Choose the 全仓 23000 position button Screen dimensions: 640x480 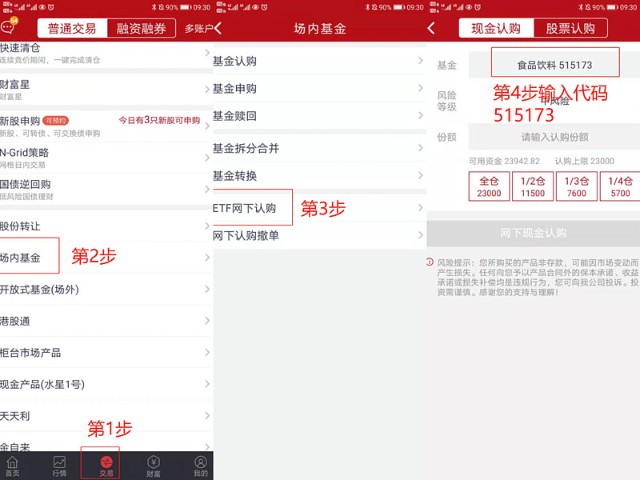click(490, 187)
